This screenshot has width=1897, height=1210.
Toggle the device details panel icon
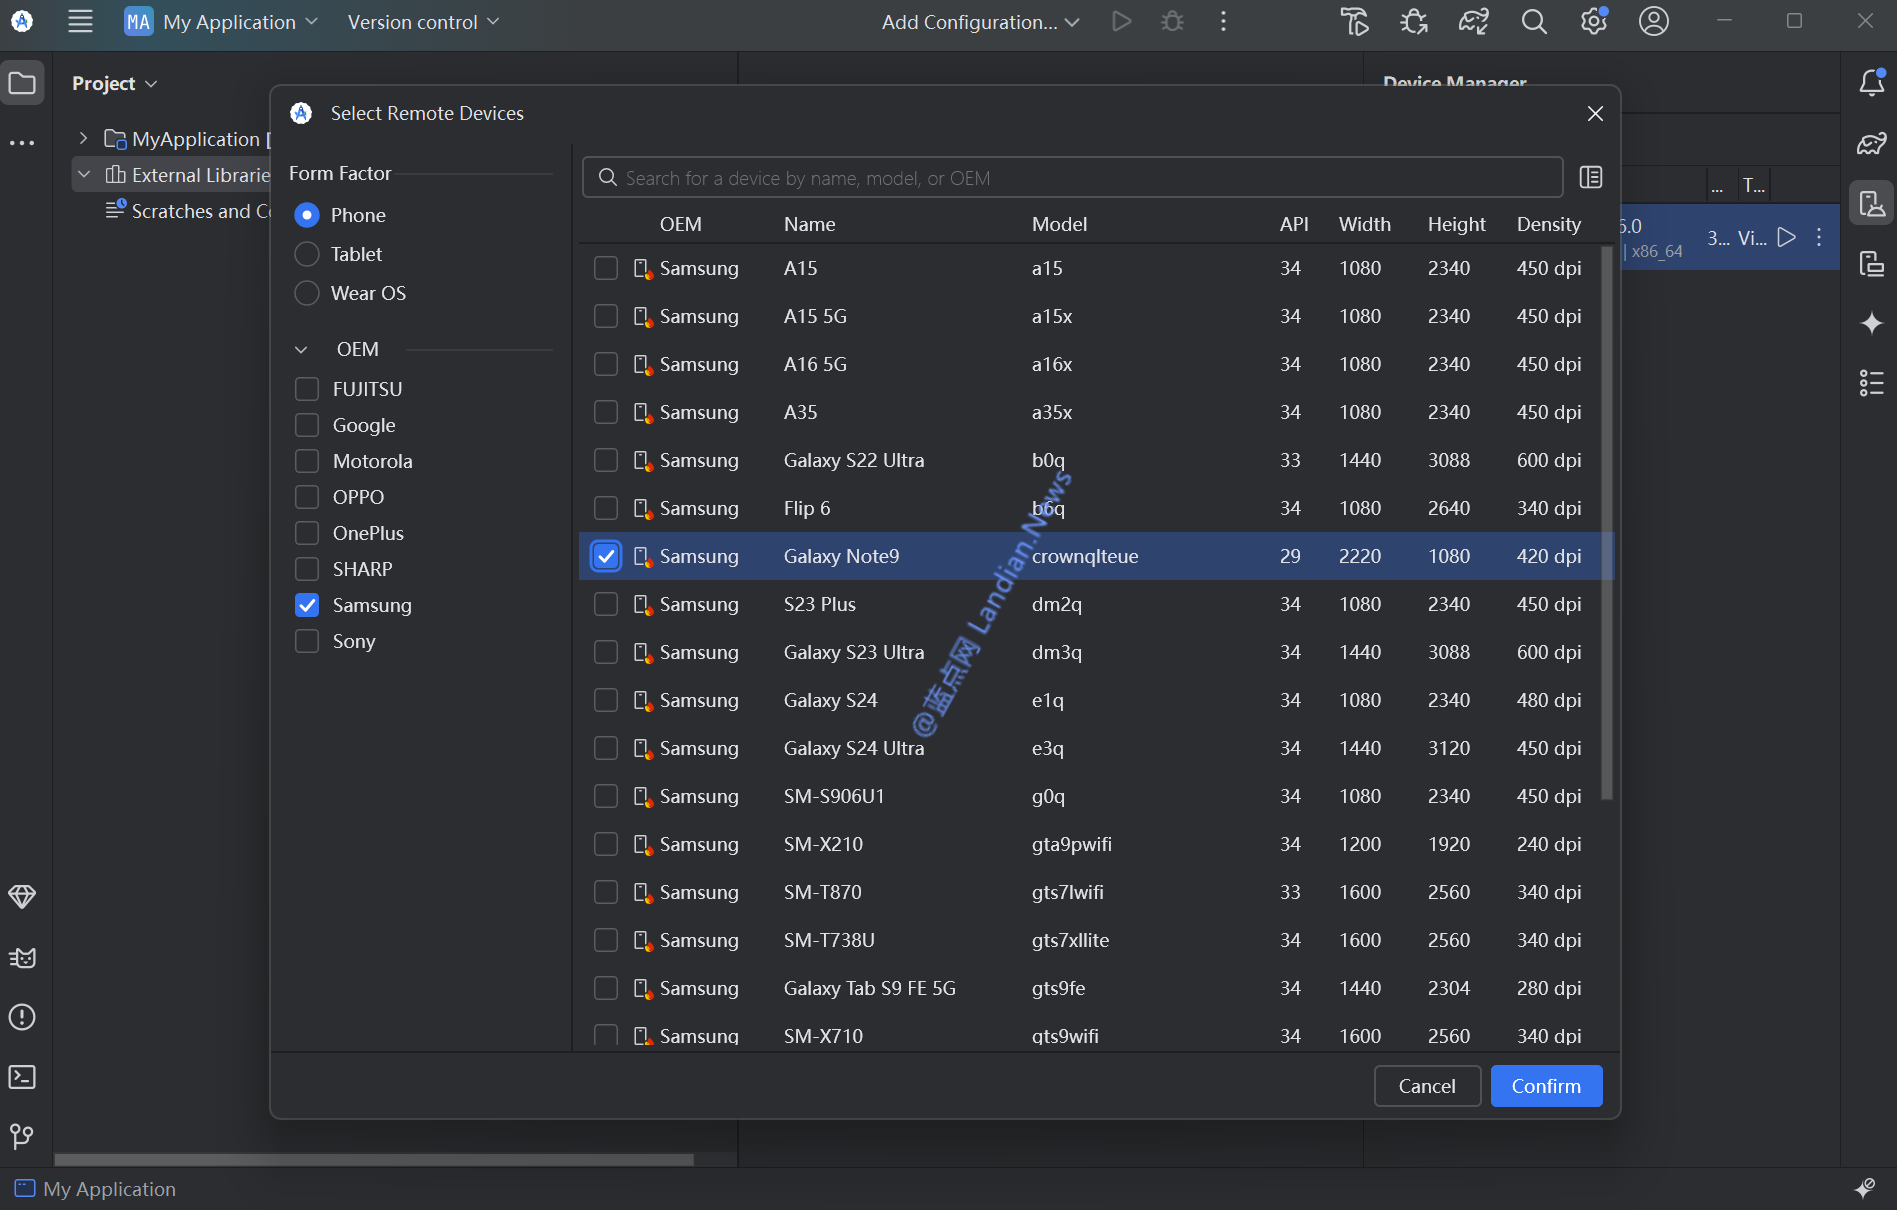(x=1590, y=177)
